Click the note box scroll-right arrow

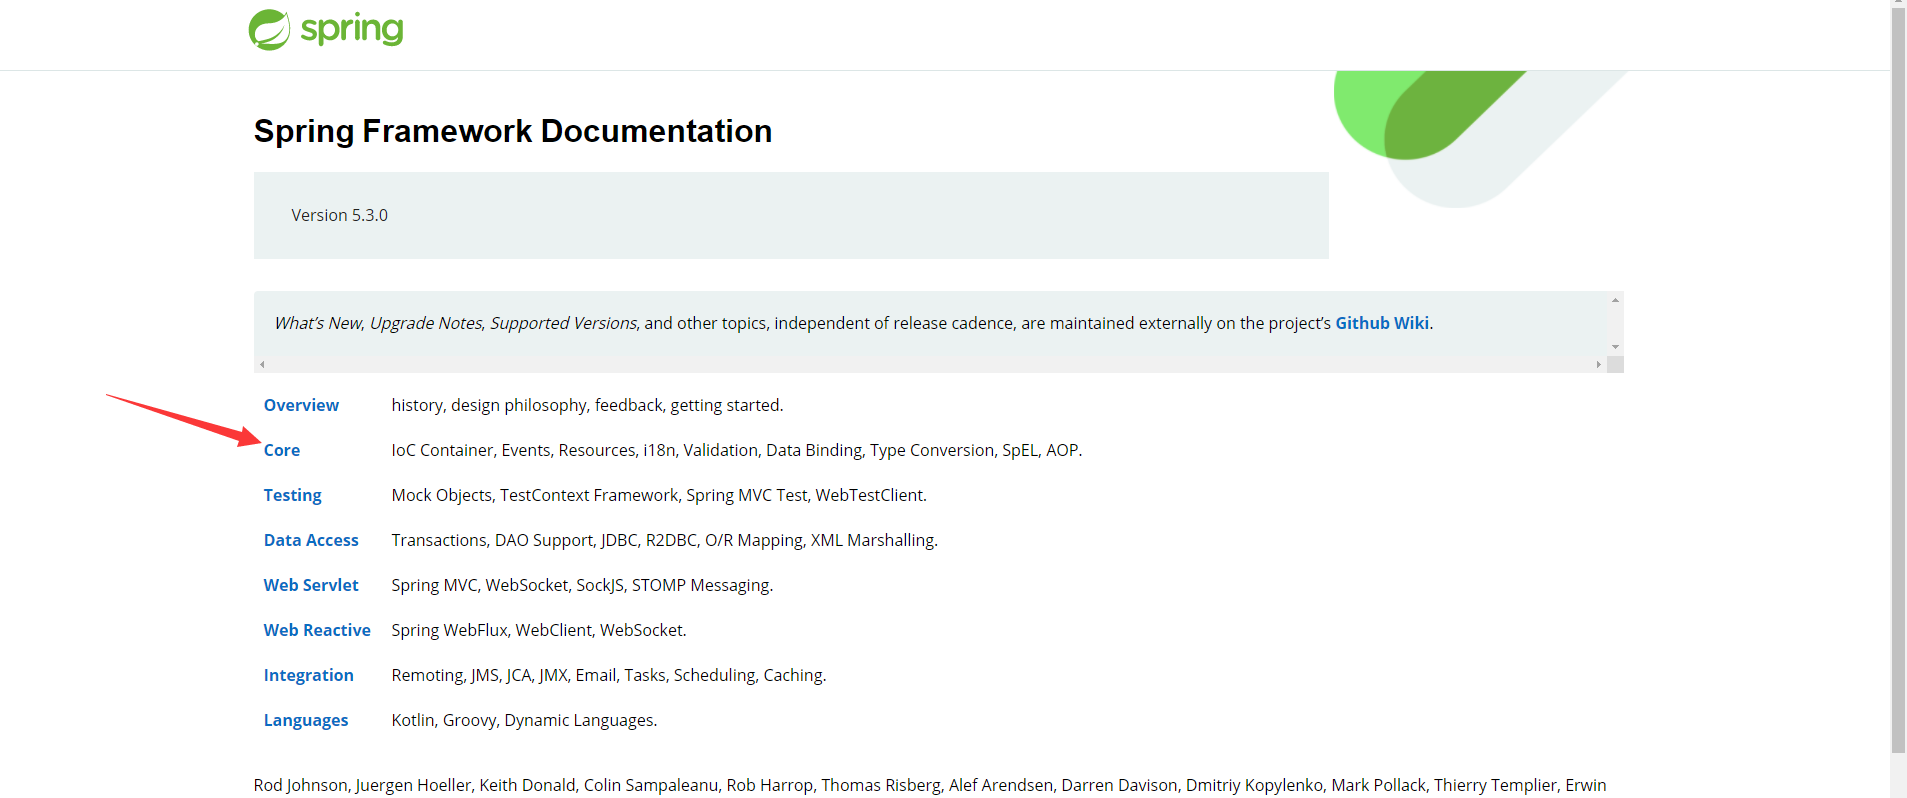(x=1599, y=365)
